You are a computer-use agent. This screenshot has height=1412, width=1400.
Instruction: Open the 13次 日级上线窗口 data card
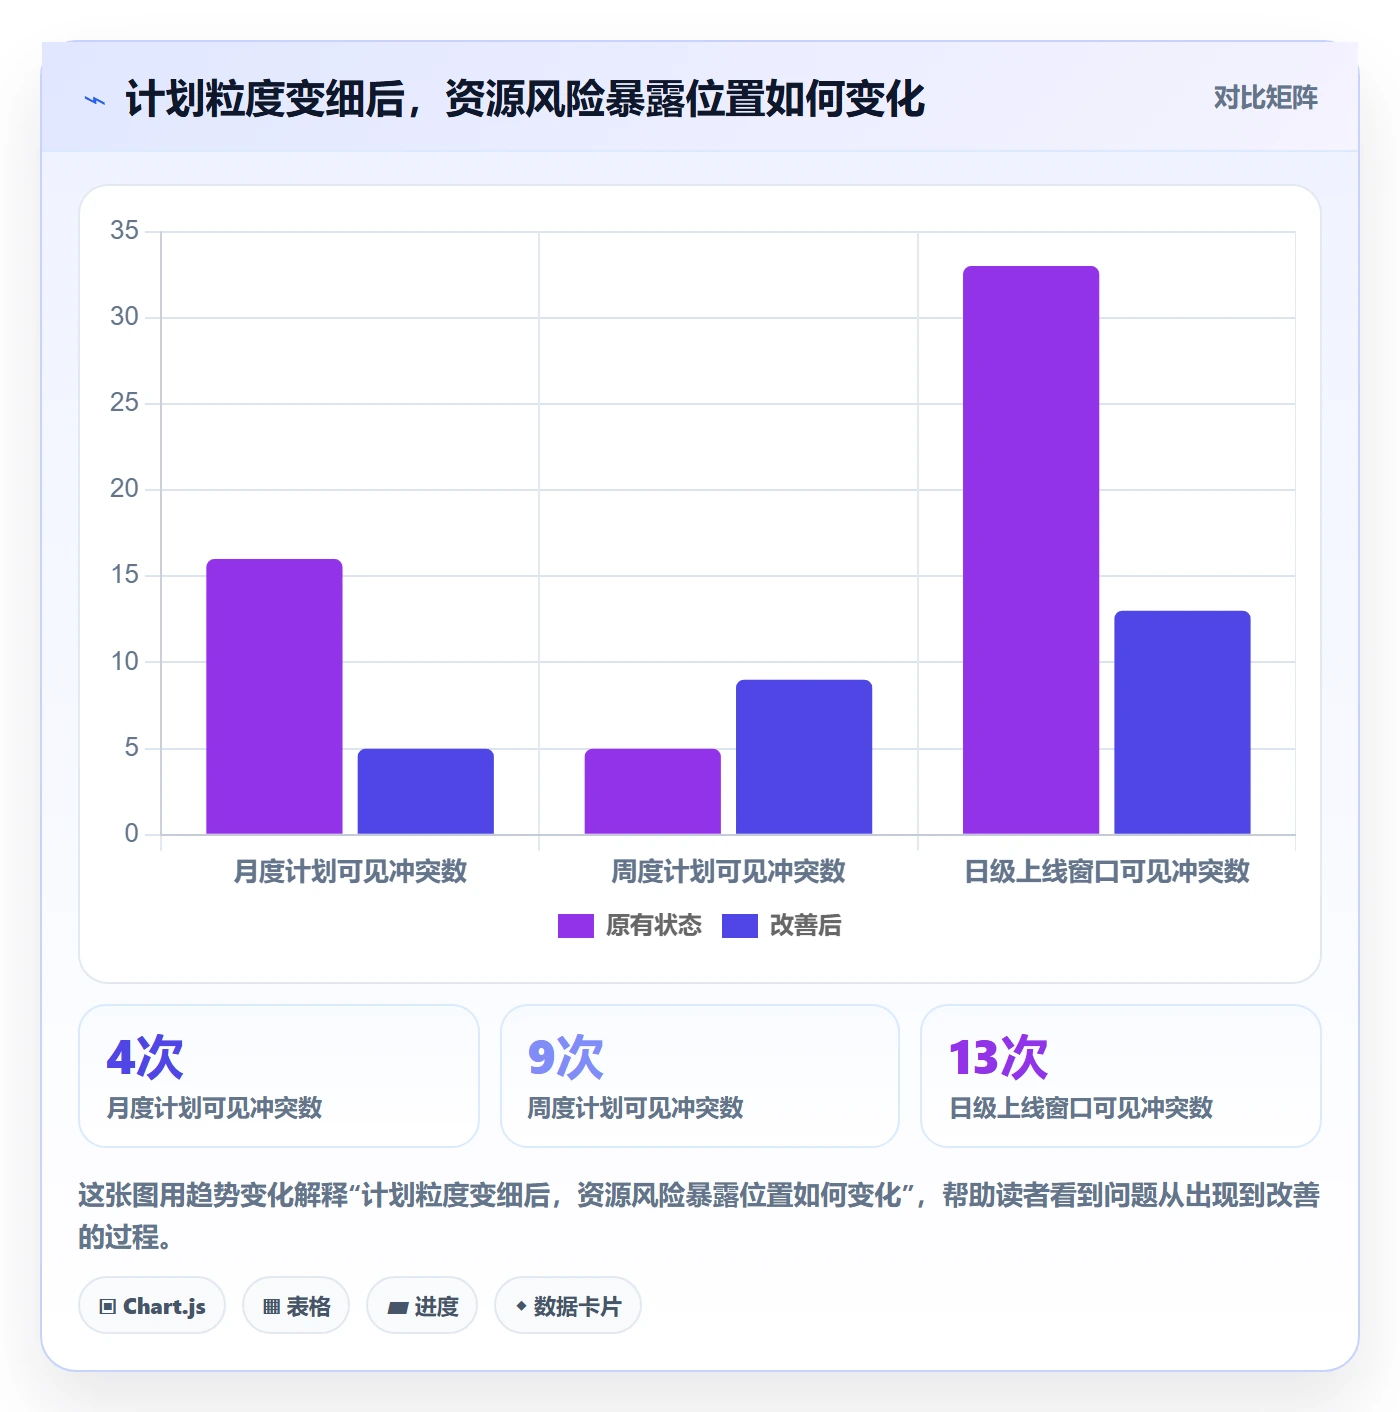pyautogui.click(x=1121, y=1076)
